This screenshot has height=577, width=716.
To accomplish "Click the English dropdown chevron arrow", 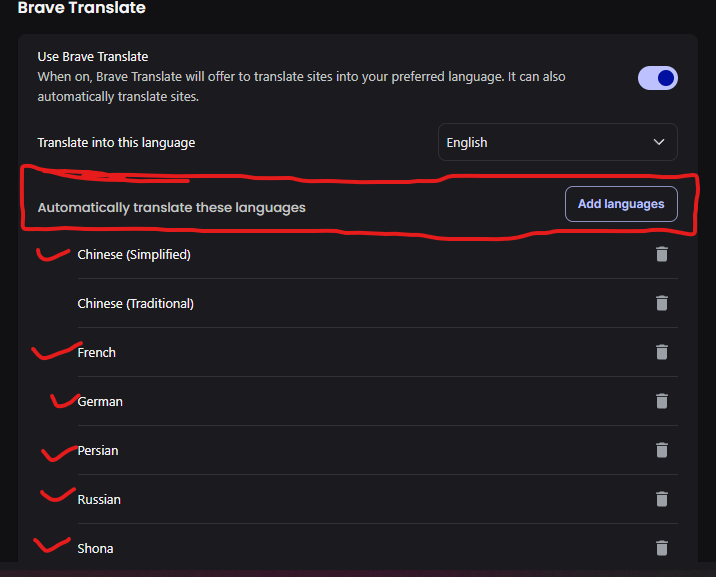I will coord(658,142).
